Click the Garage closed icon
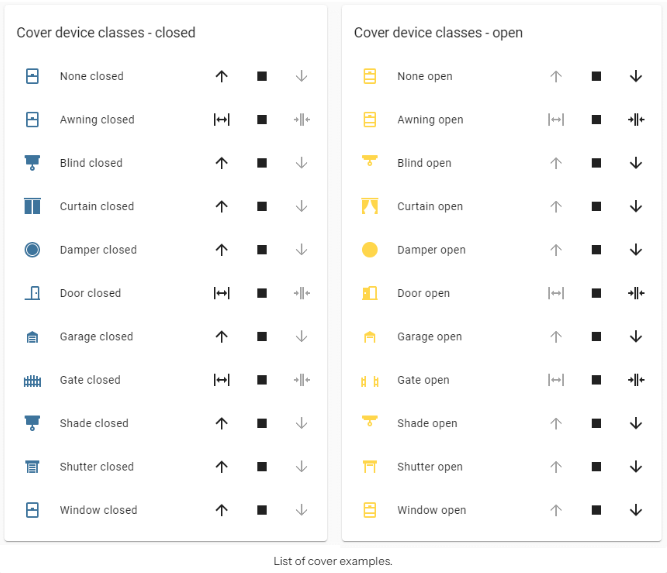This screenshot has width=667, height=573. coord(32,337)
